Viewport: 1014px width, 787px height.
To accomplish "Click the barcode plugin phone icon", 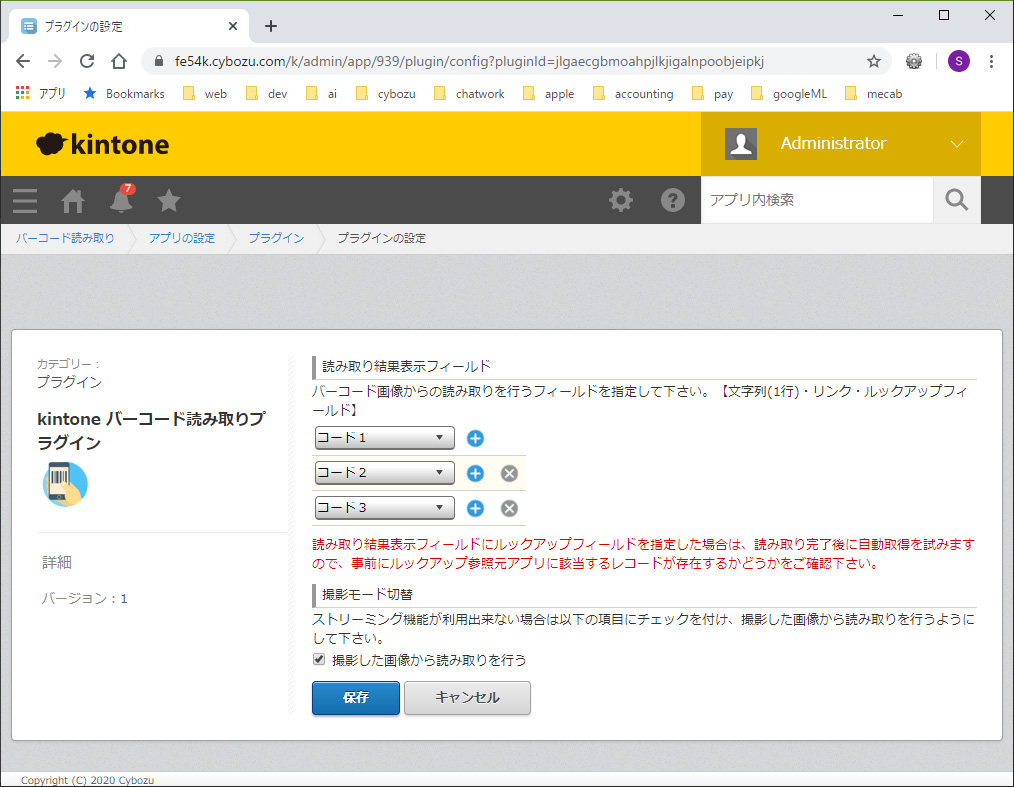I will tap(65, 484).
